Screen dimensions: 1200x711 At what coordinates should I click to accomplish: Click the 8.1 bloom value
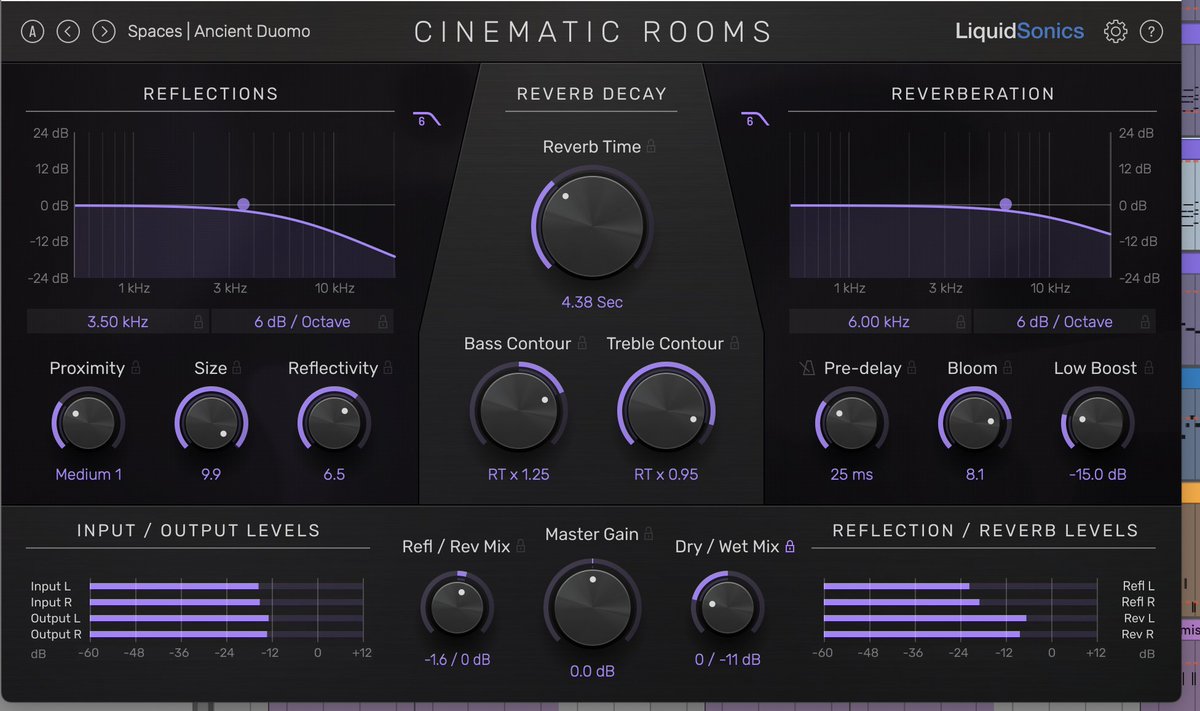tap(974, 474)
